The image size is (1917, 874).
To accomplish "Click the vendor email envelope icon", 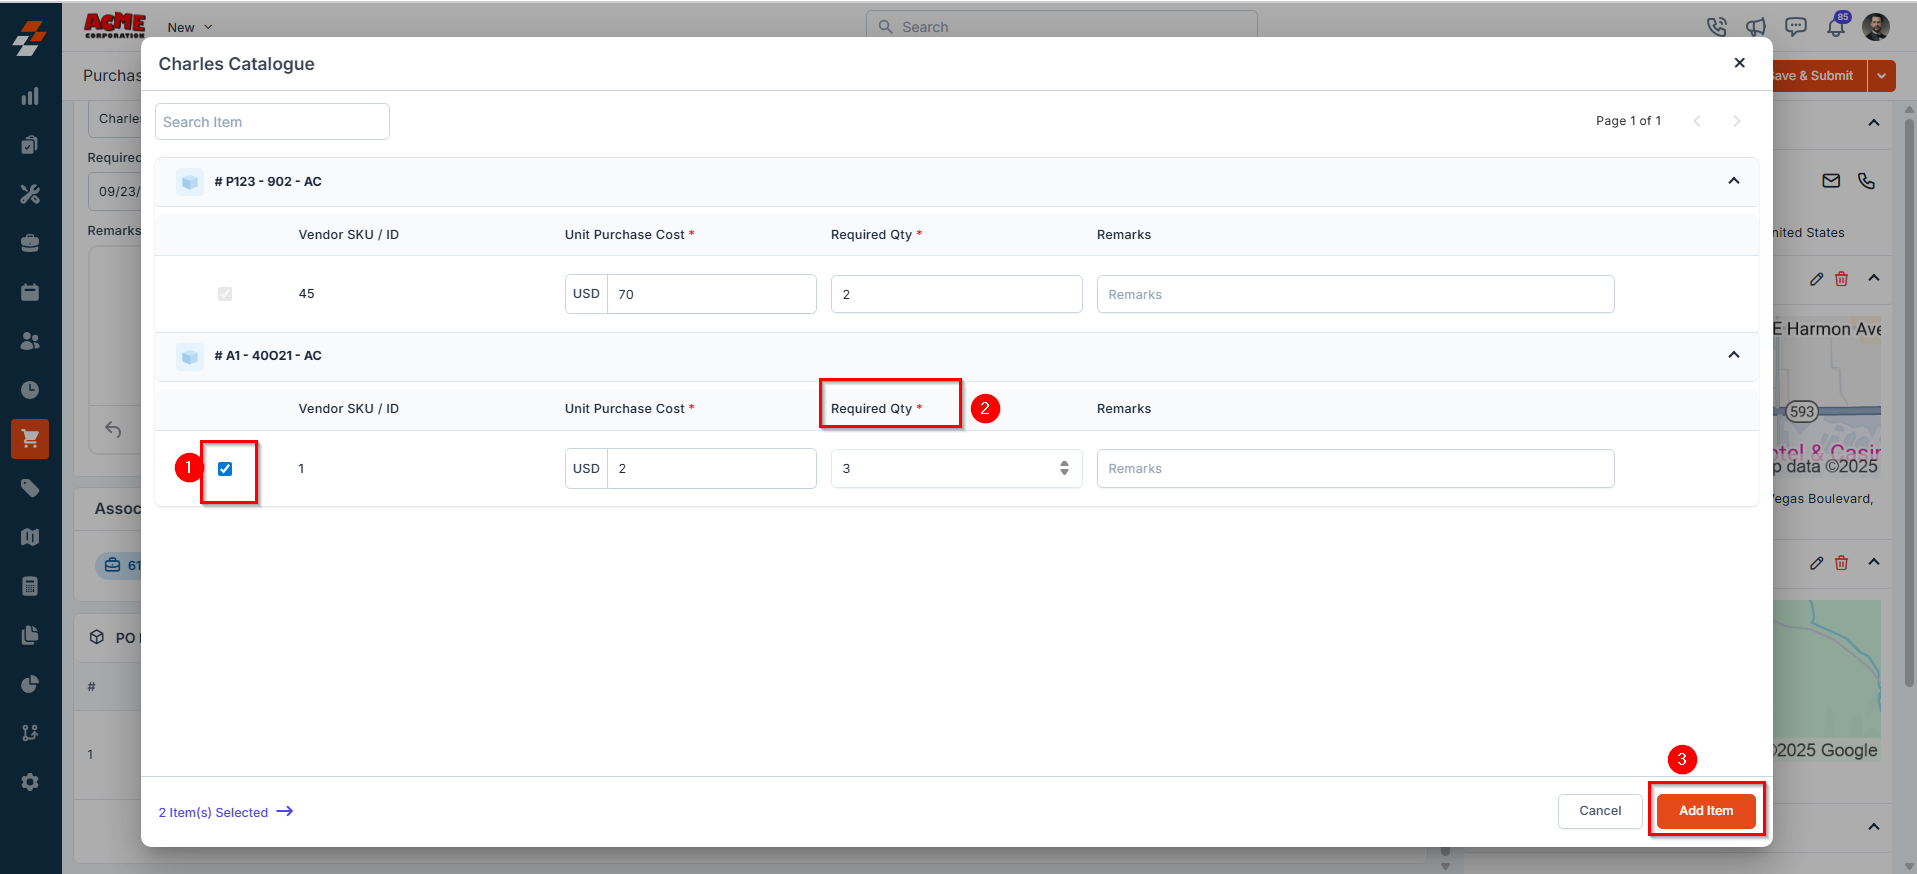I will pos(1831,181).
